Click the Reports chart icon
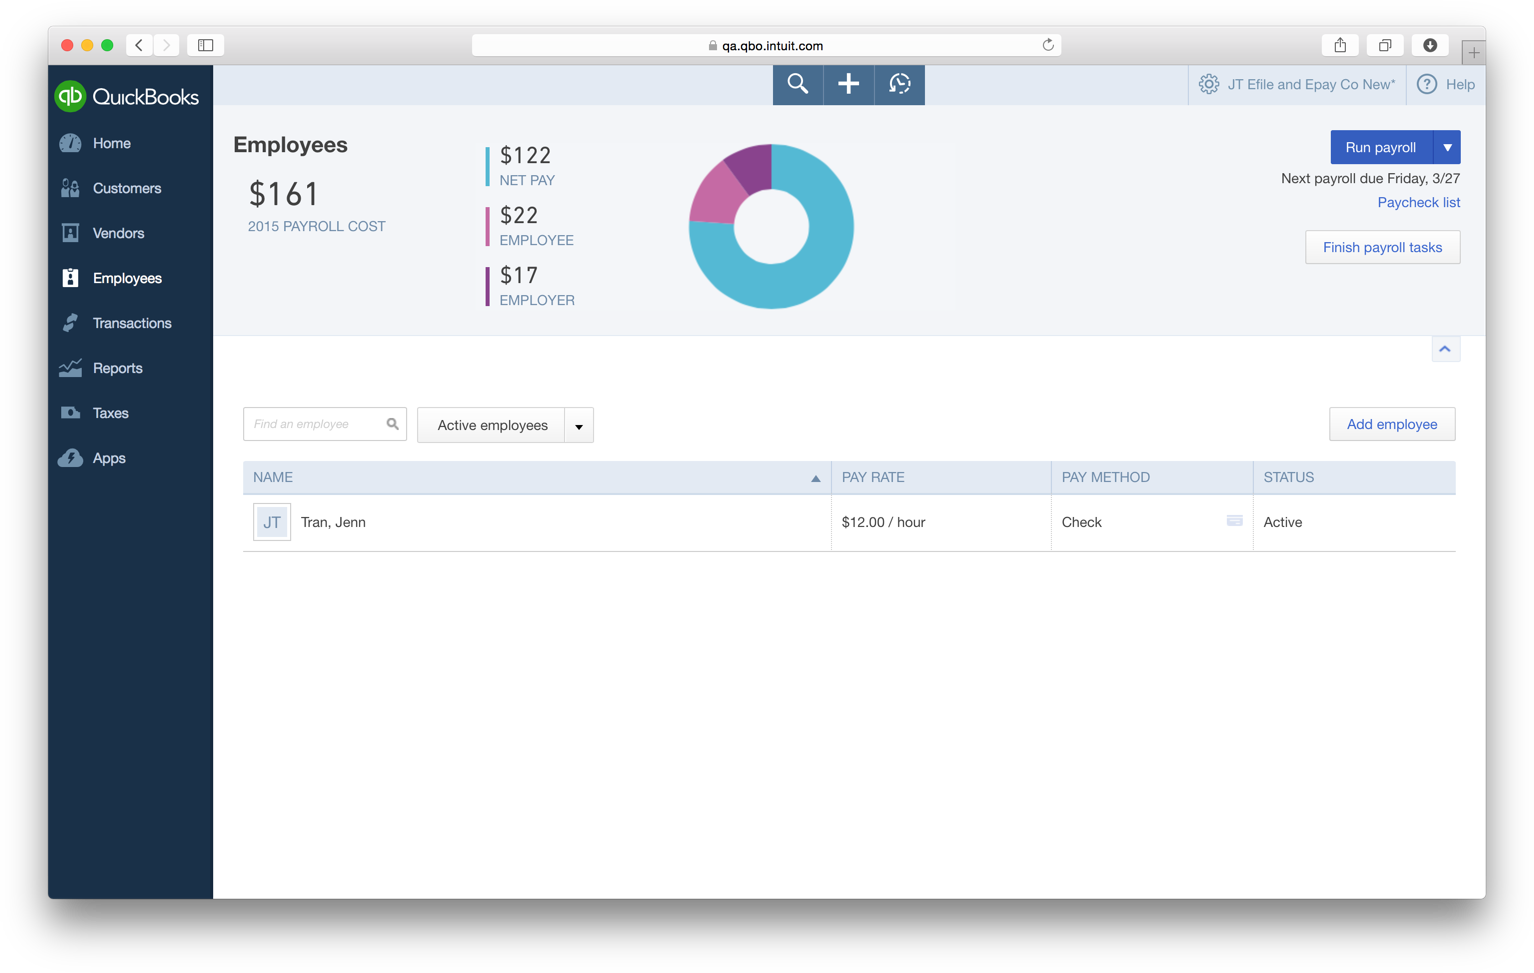Screen dimensions: 1534x973 pyautogui.click(x=70, y=368)
